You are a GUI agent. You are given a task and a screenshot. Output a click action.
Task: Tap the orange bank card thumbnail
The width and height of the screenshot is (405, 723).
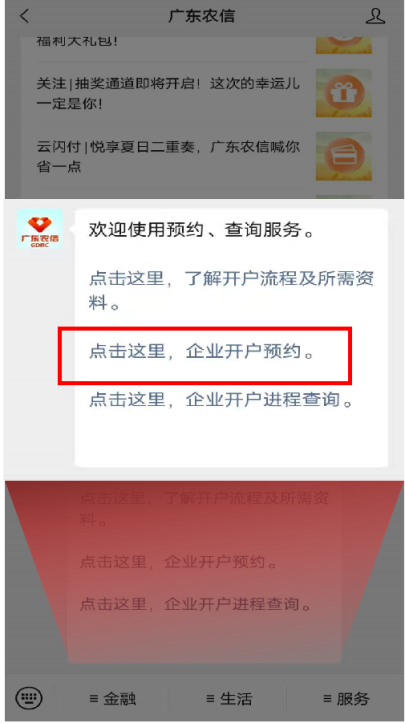coord(344,156)
